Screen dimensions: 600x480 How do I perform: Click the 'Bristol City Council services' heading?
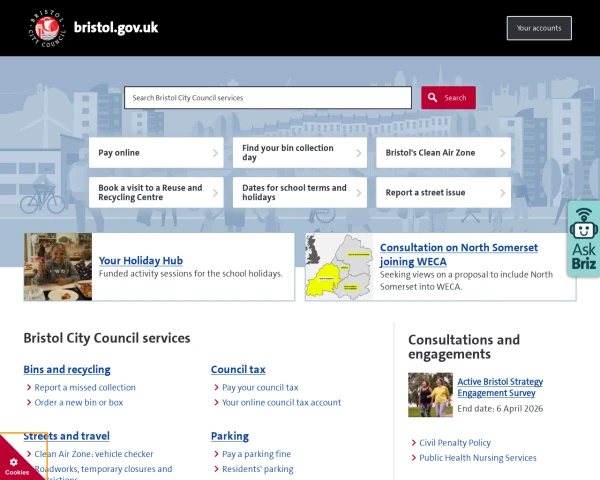[107, 338]
